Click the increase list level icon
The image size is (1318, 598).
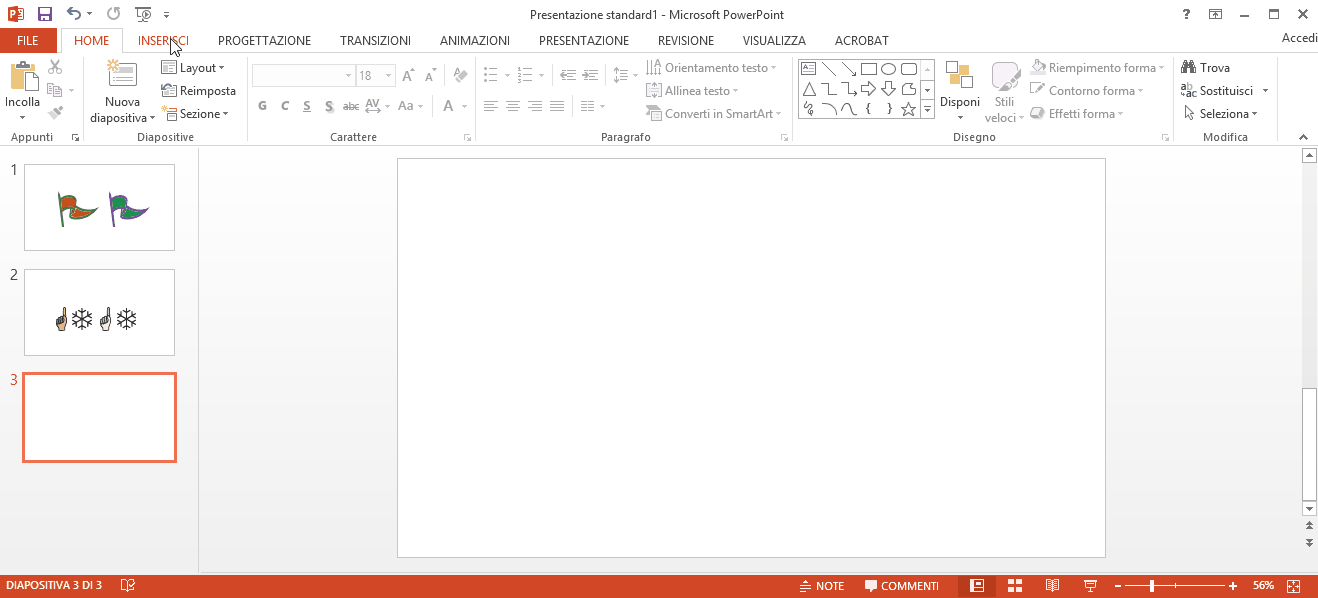[590, 75]
